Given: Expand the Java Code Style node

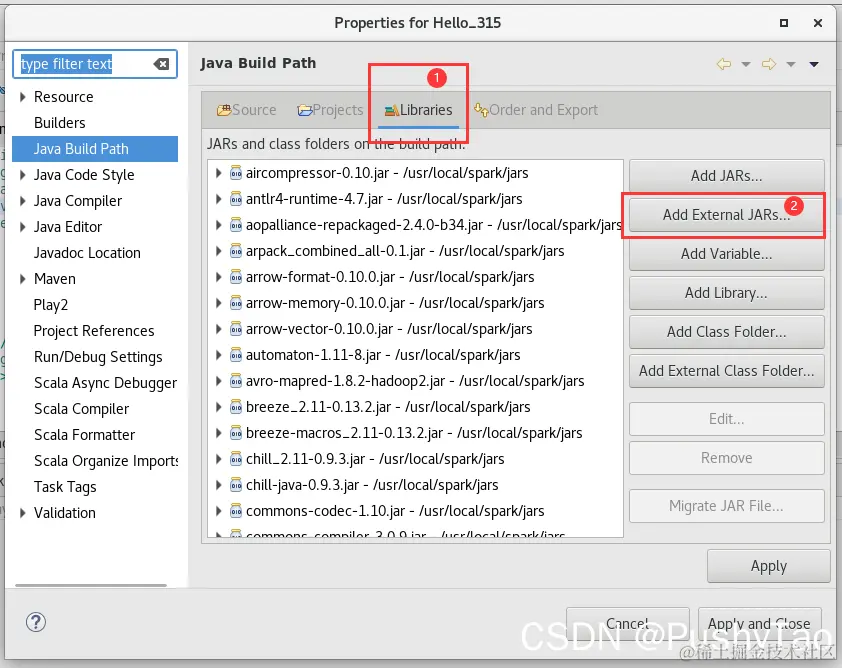Looking at the screenshot, I should click(23, 175).
